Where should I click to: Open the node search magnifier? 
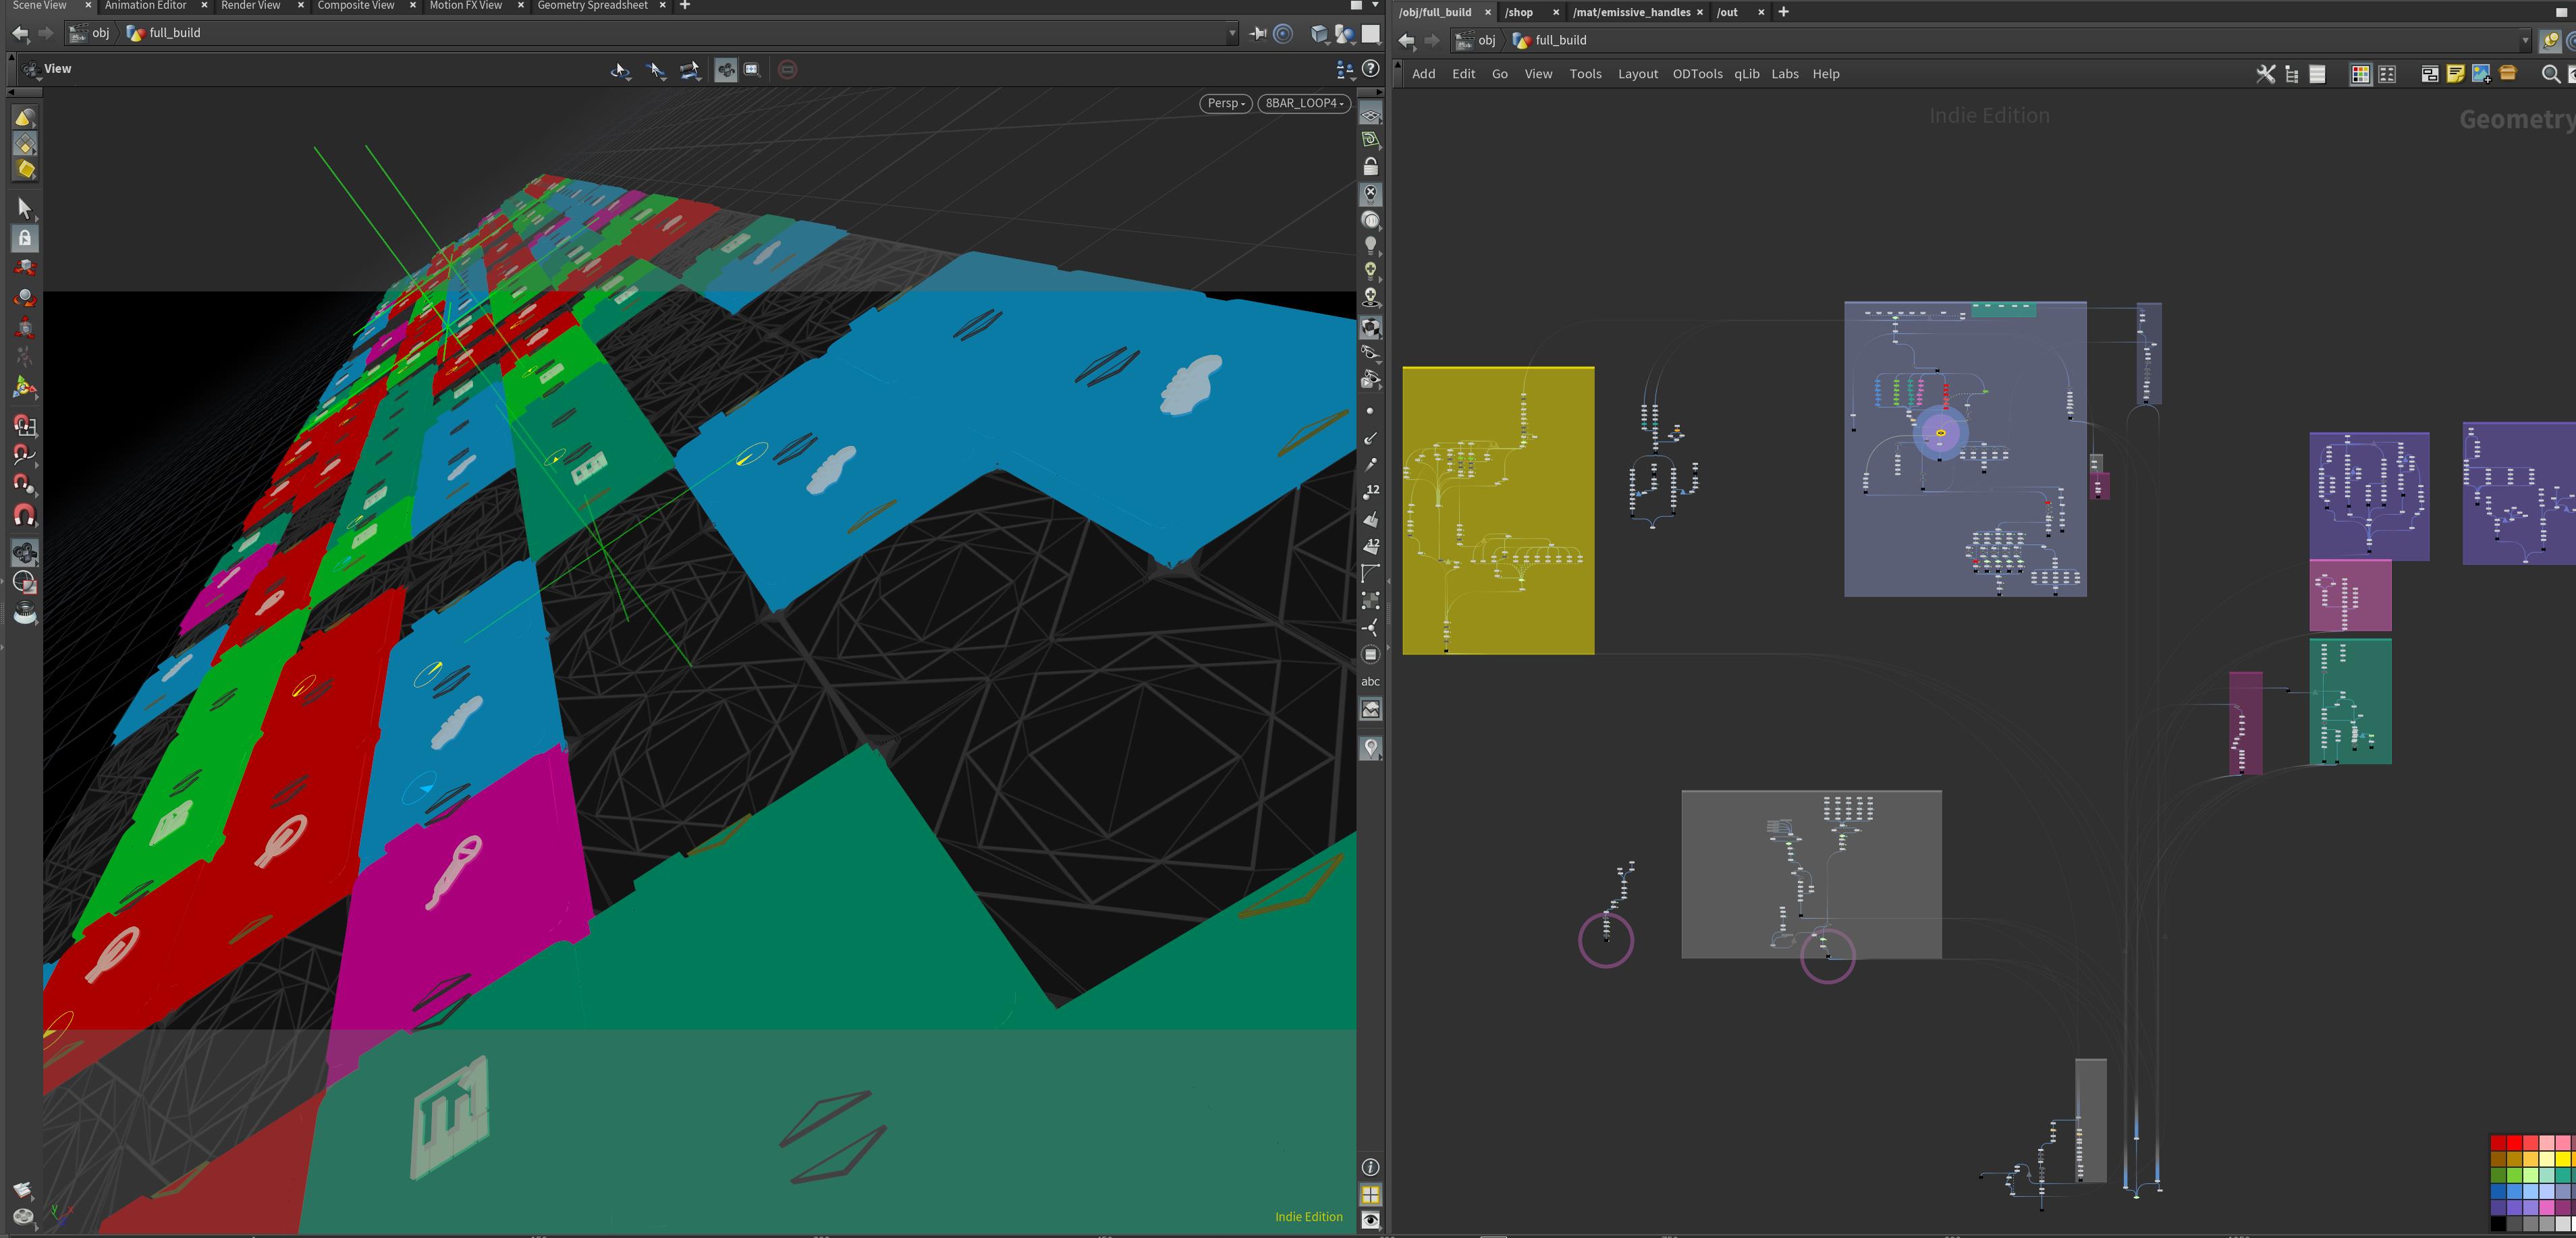(x=2550, y=74)
